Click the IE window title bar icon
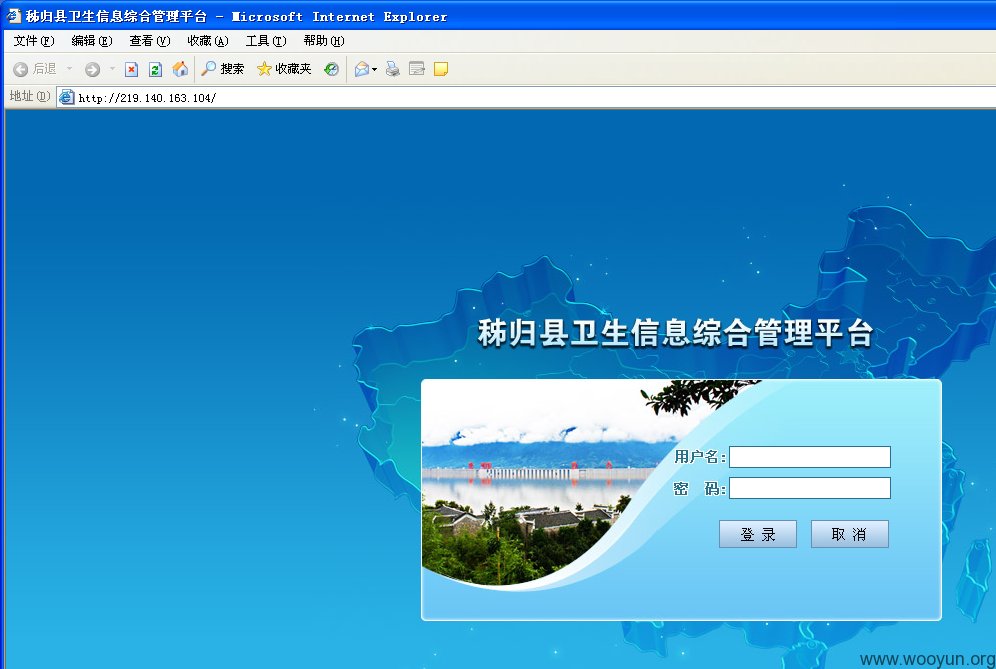The width and height of the screenshot is (996, 669). tap(14, 16)
